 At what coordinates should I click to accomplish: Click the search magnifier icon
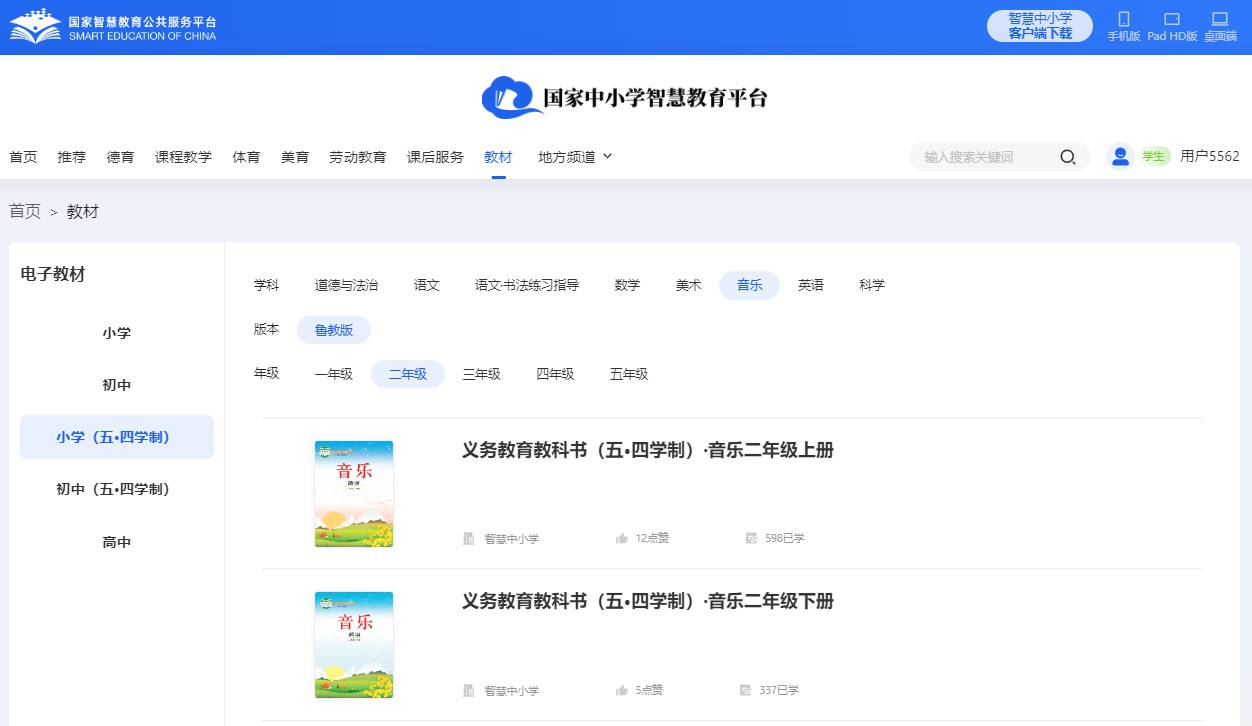point(1067,157)
